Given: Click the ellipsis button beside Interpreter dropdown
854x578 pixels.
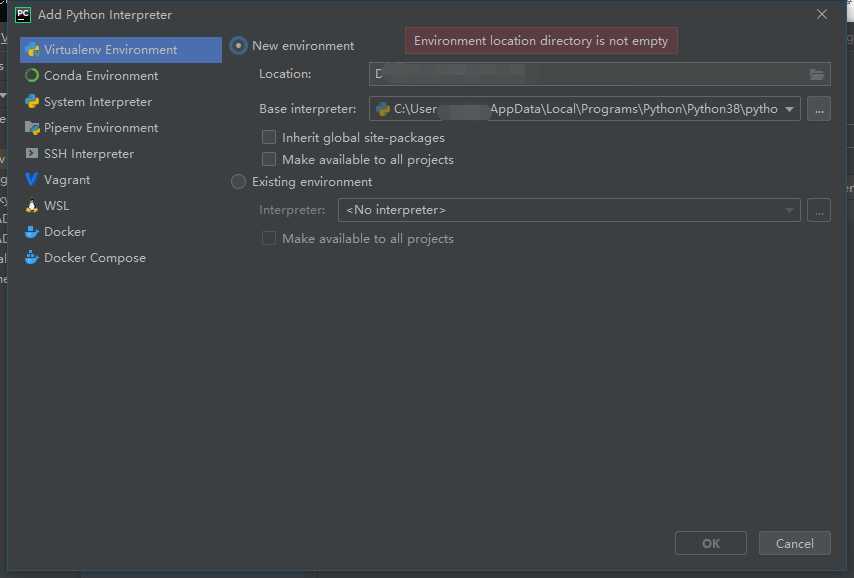Looking at the screenshot, I should pyautogui.click(x=819, y=210).
